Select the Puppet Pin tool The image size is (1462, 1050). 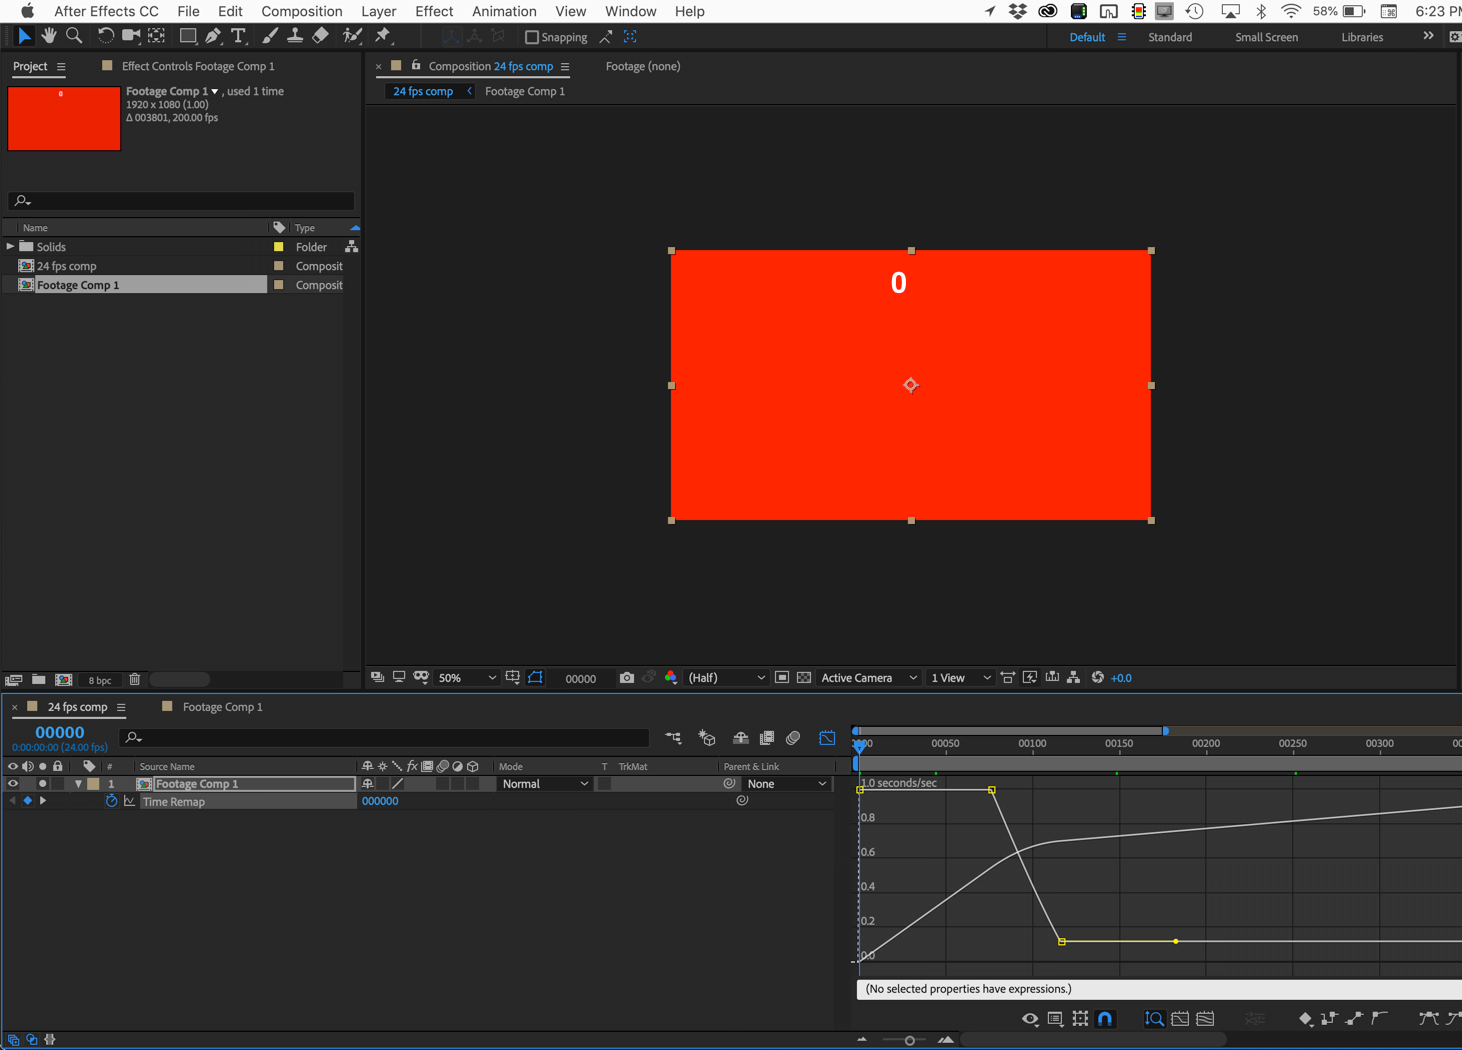[x=382, y=36]
